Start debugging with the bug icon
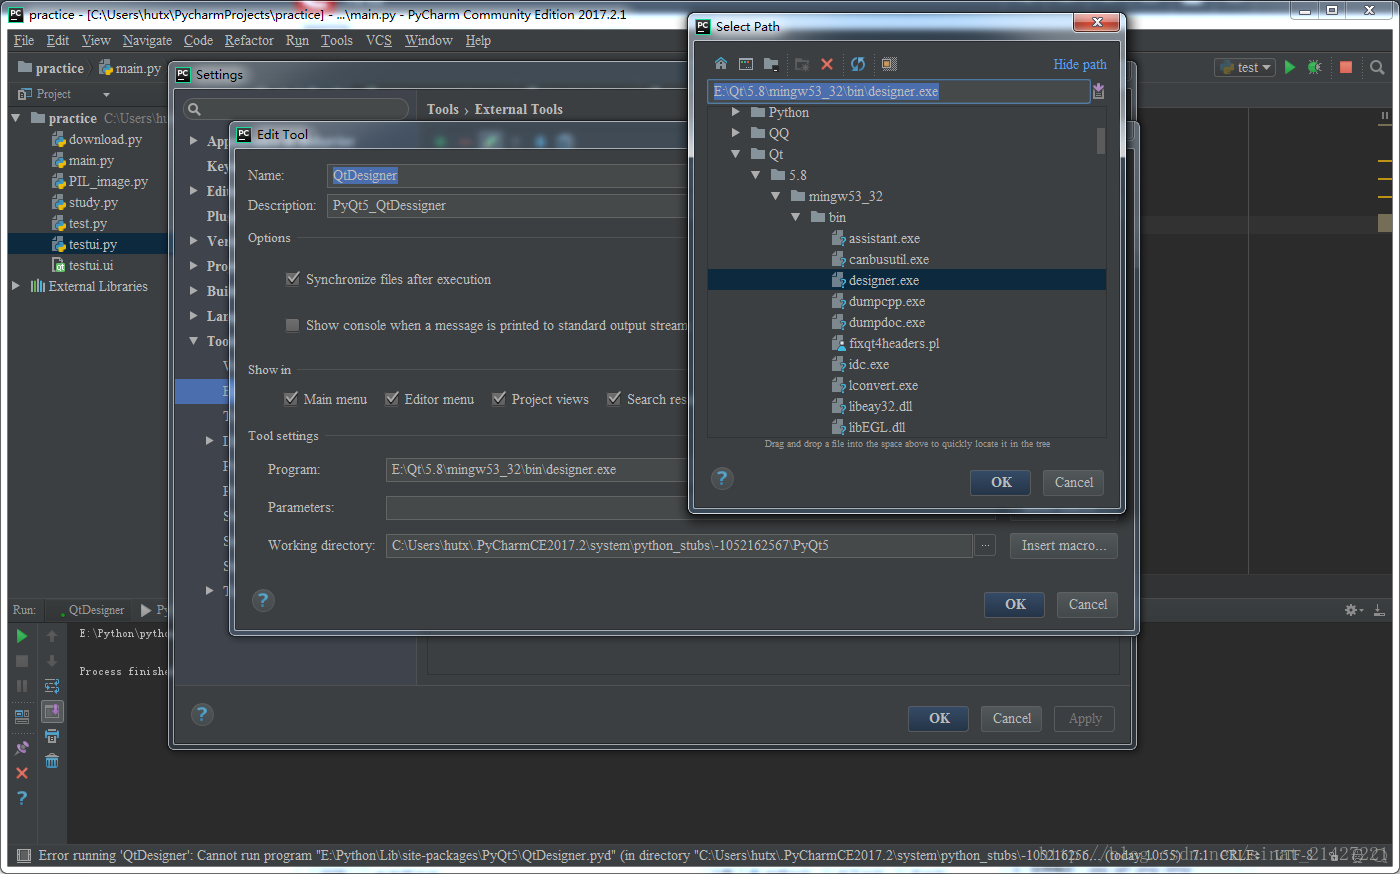Image resolution: width=1400 pixels, height=874 pixels. coord(1315,67)
